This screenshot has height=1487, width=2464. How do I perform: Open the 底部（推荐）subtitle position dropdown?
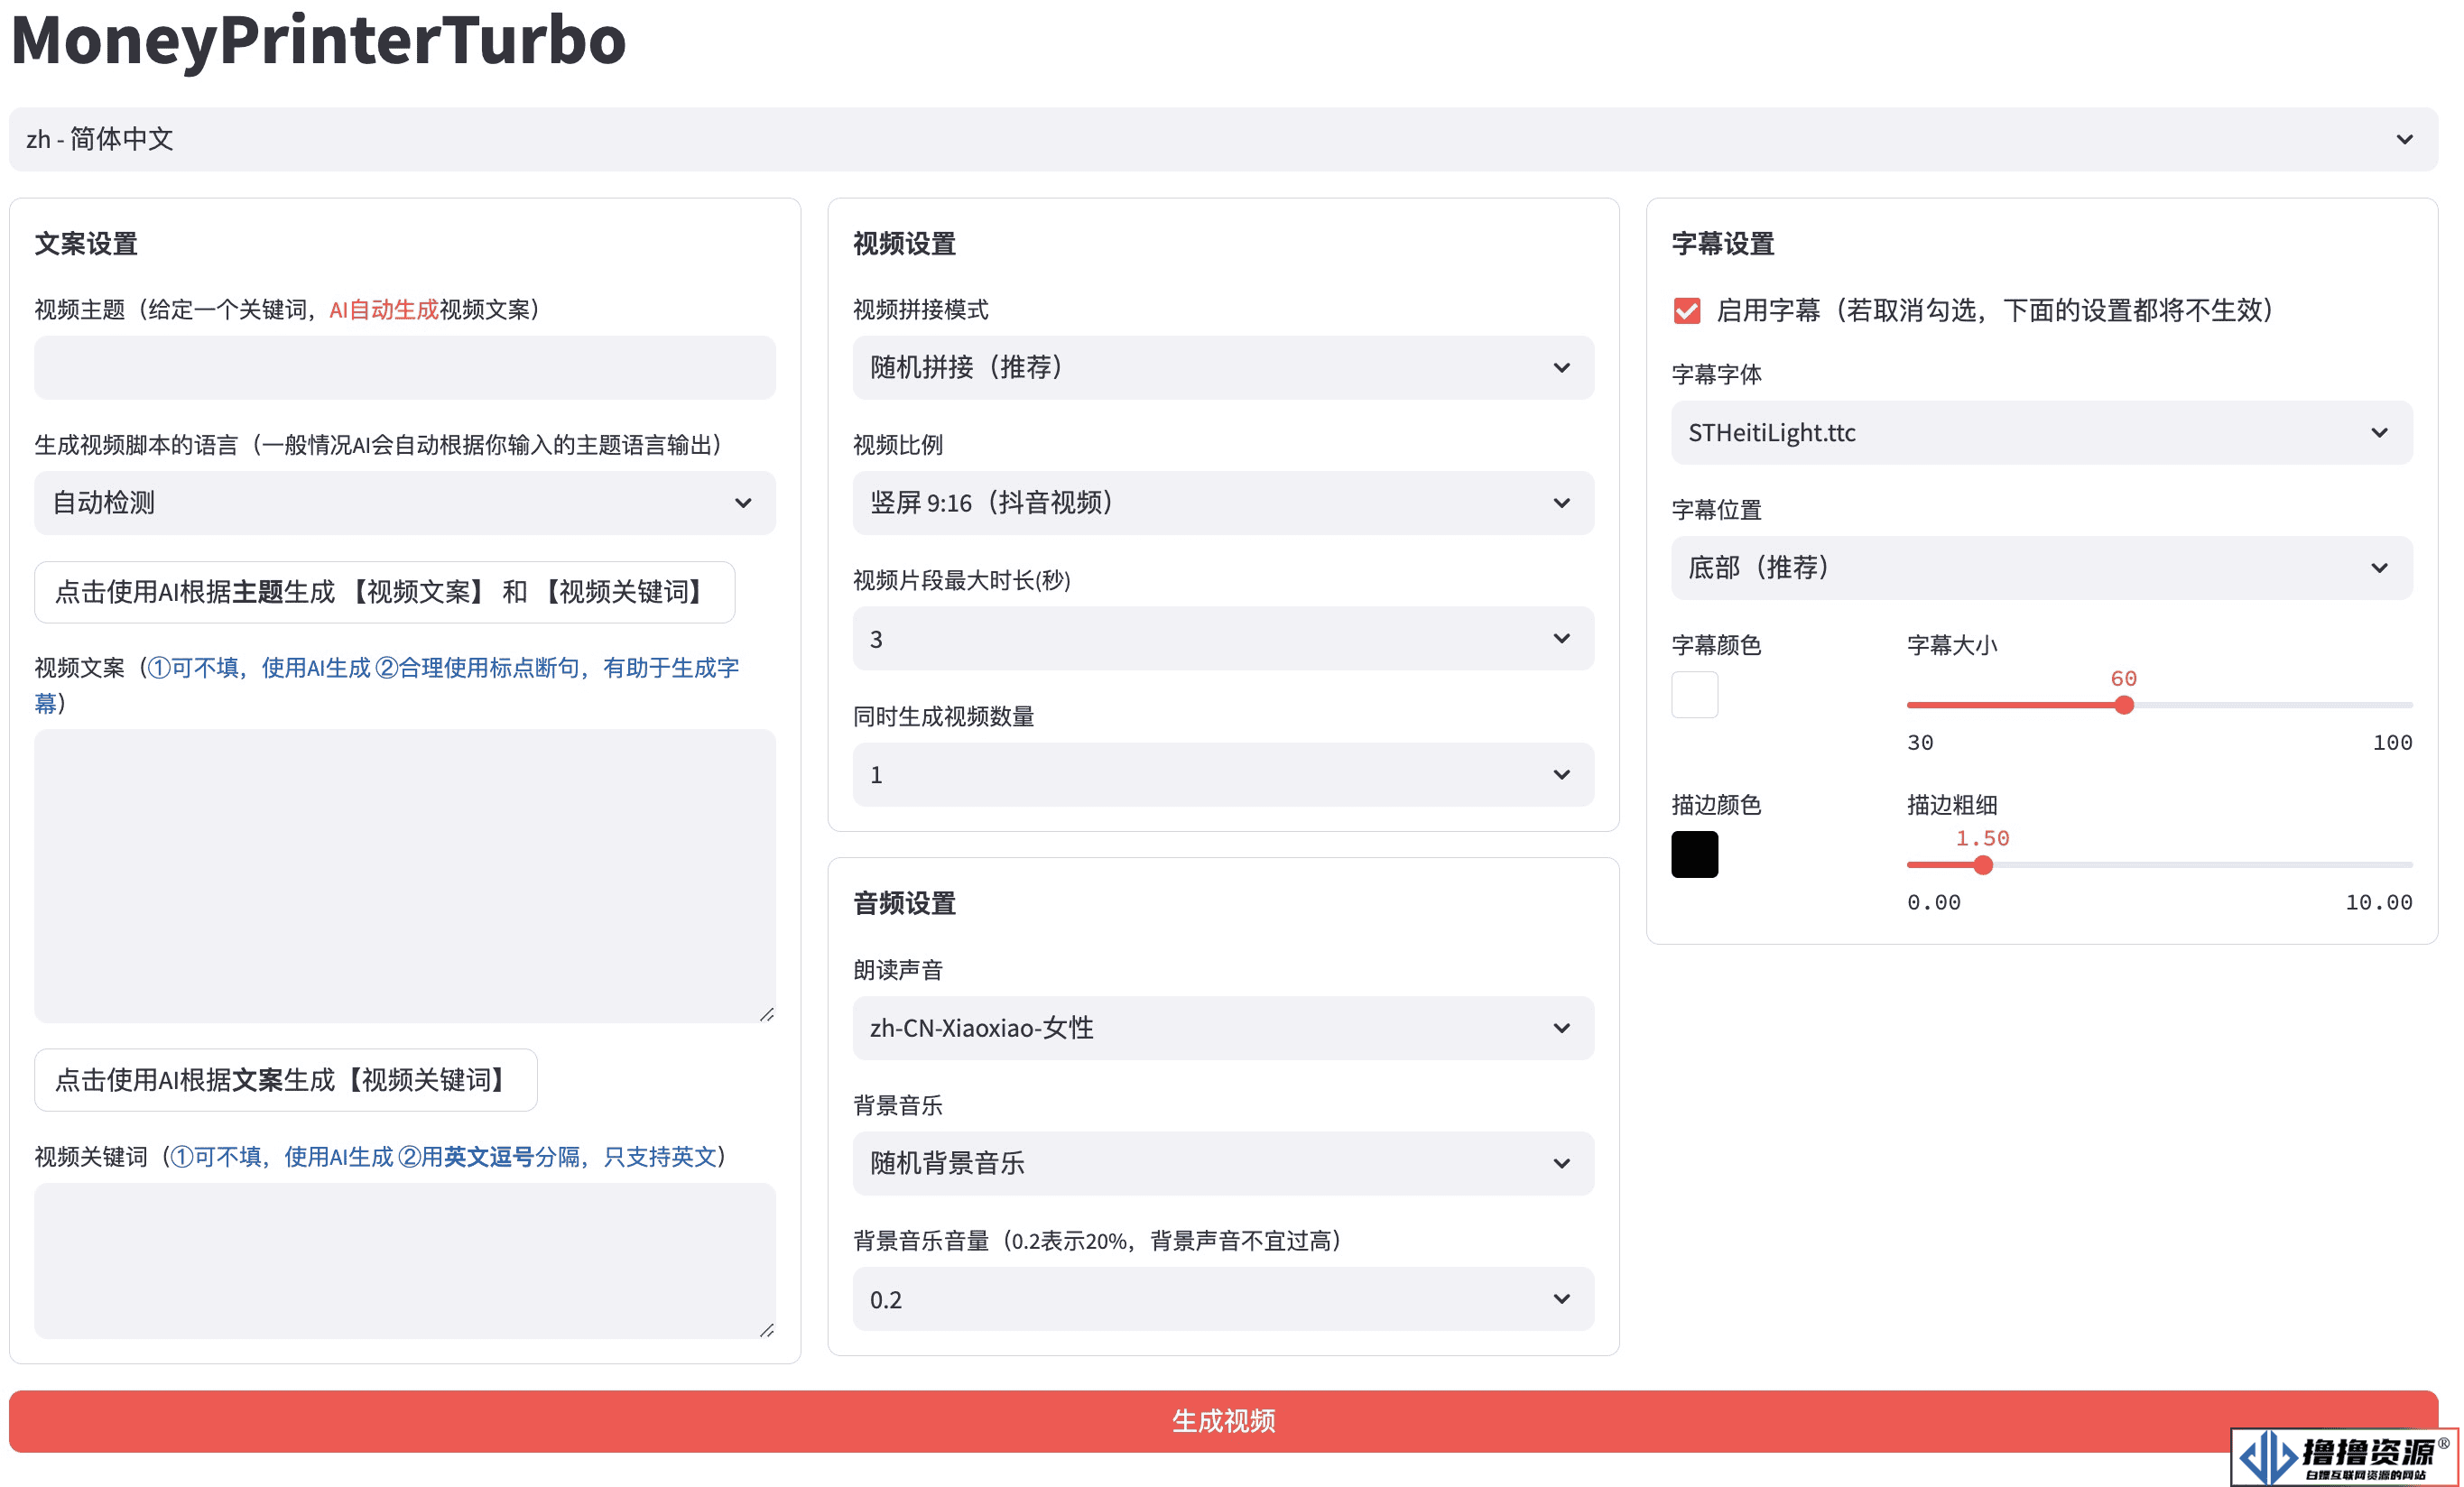[2041, 568]
